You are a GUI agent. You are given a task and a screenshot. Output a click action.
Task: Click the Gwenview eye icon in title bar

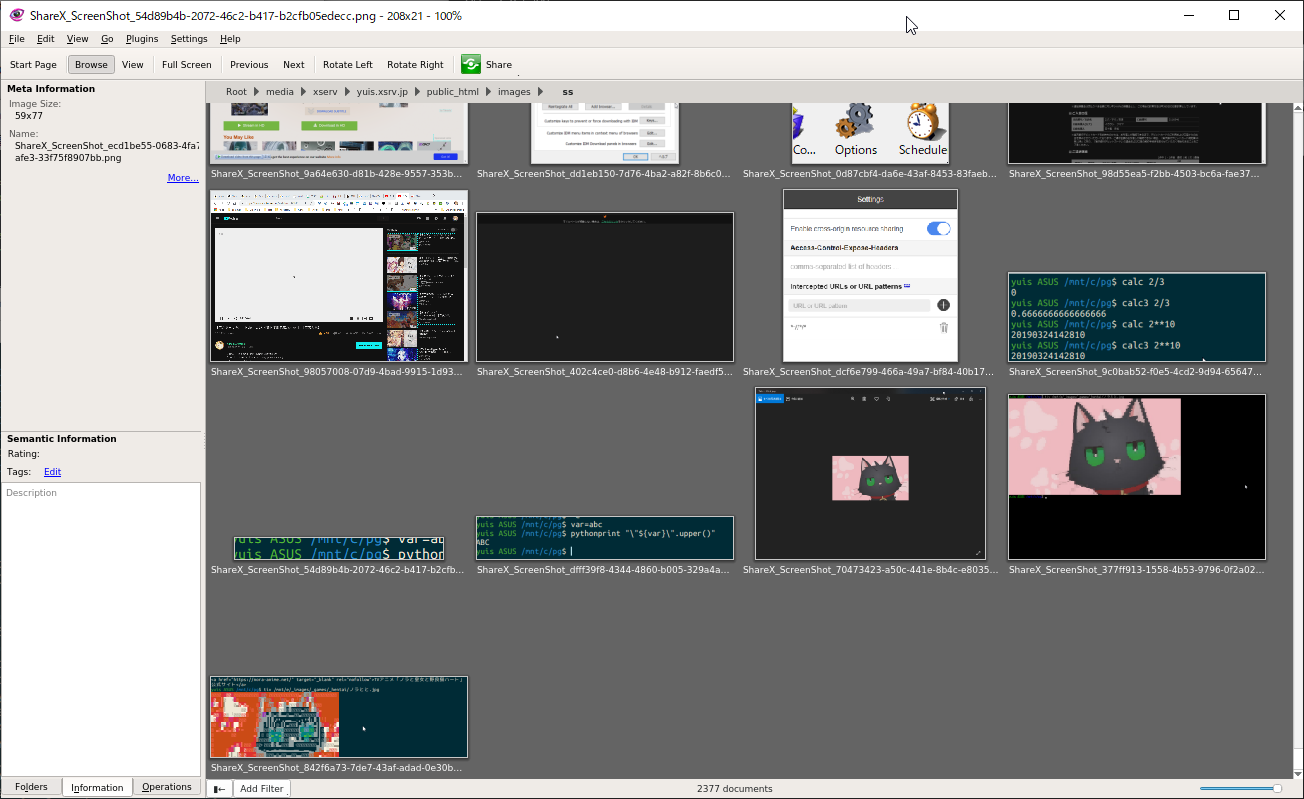[16, 16]
